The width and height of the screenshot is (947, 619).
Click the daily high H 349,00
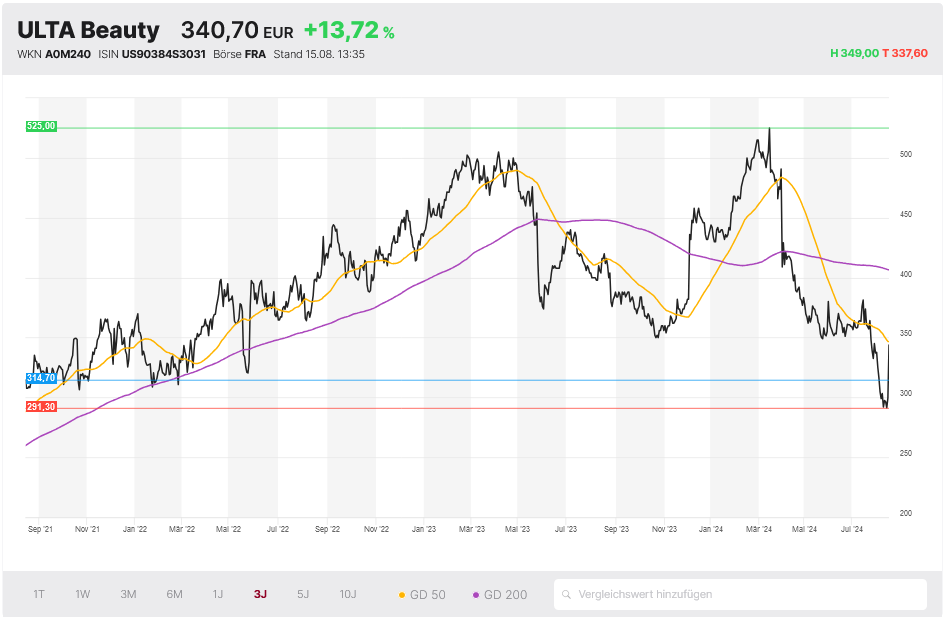pyautogui.click(x=855, y=53)
